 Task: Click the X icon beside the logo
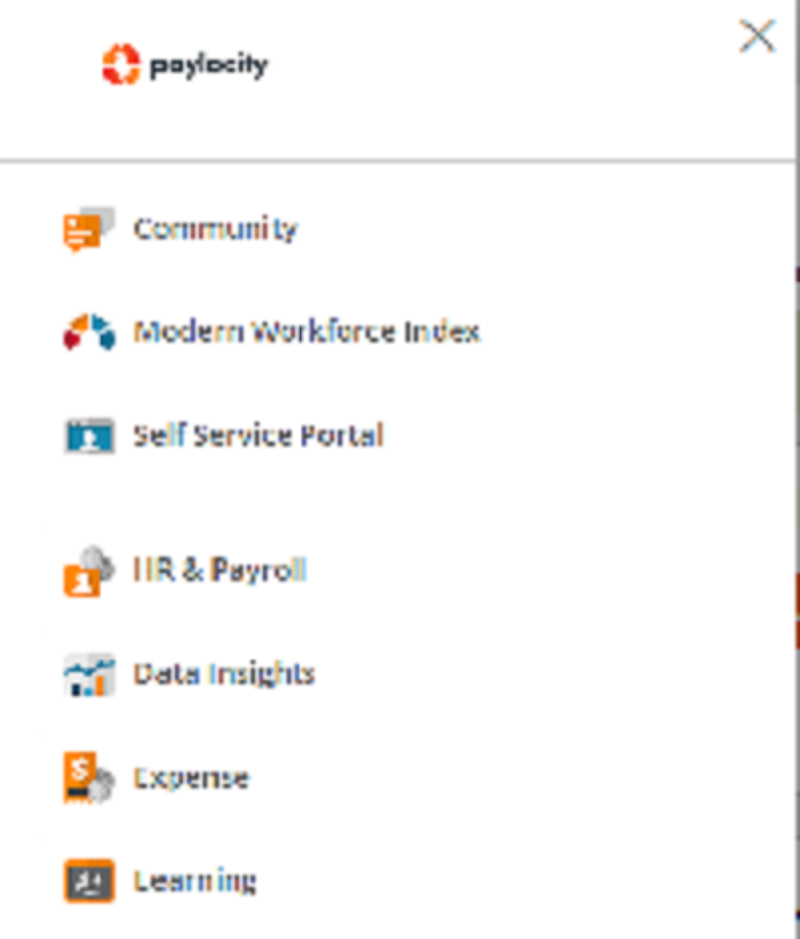point(757,37)
